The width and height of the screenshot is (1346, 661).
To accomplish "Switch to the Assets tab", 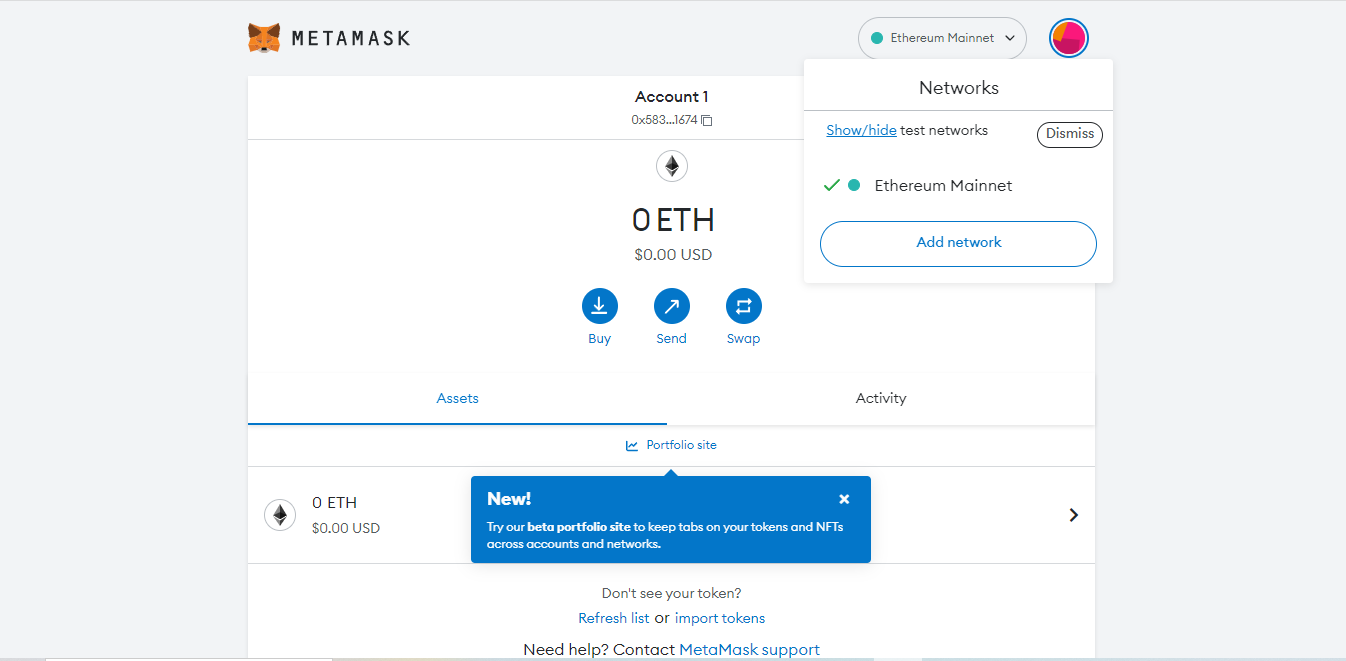I will click(457, 398).
